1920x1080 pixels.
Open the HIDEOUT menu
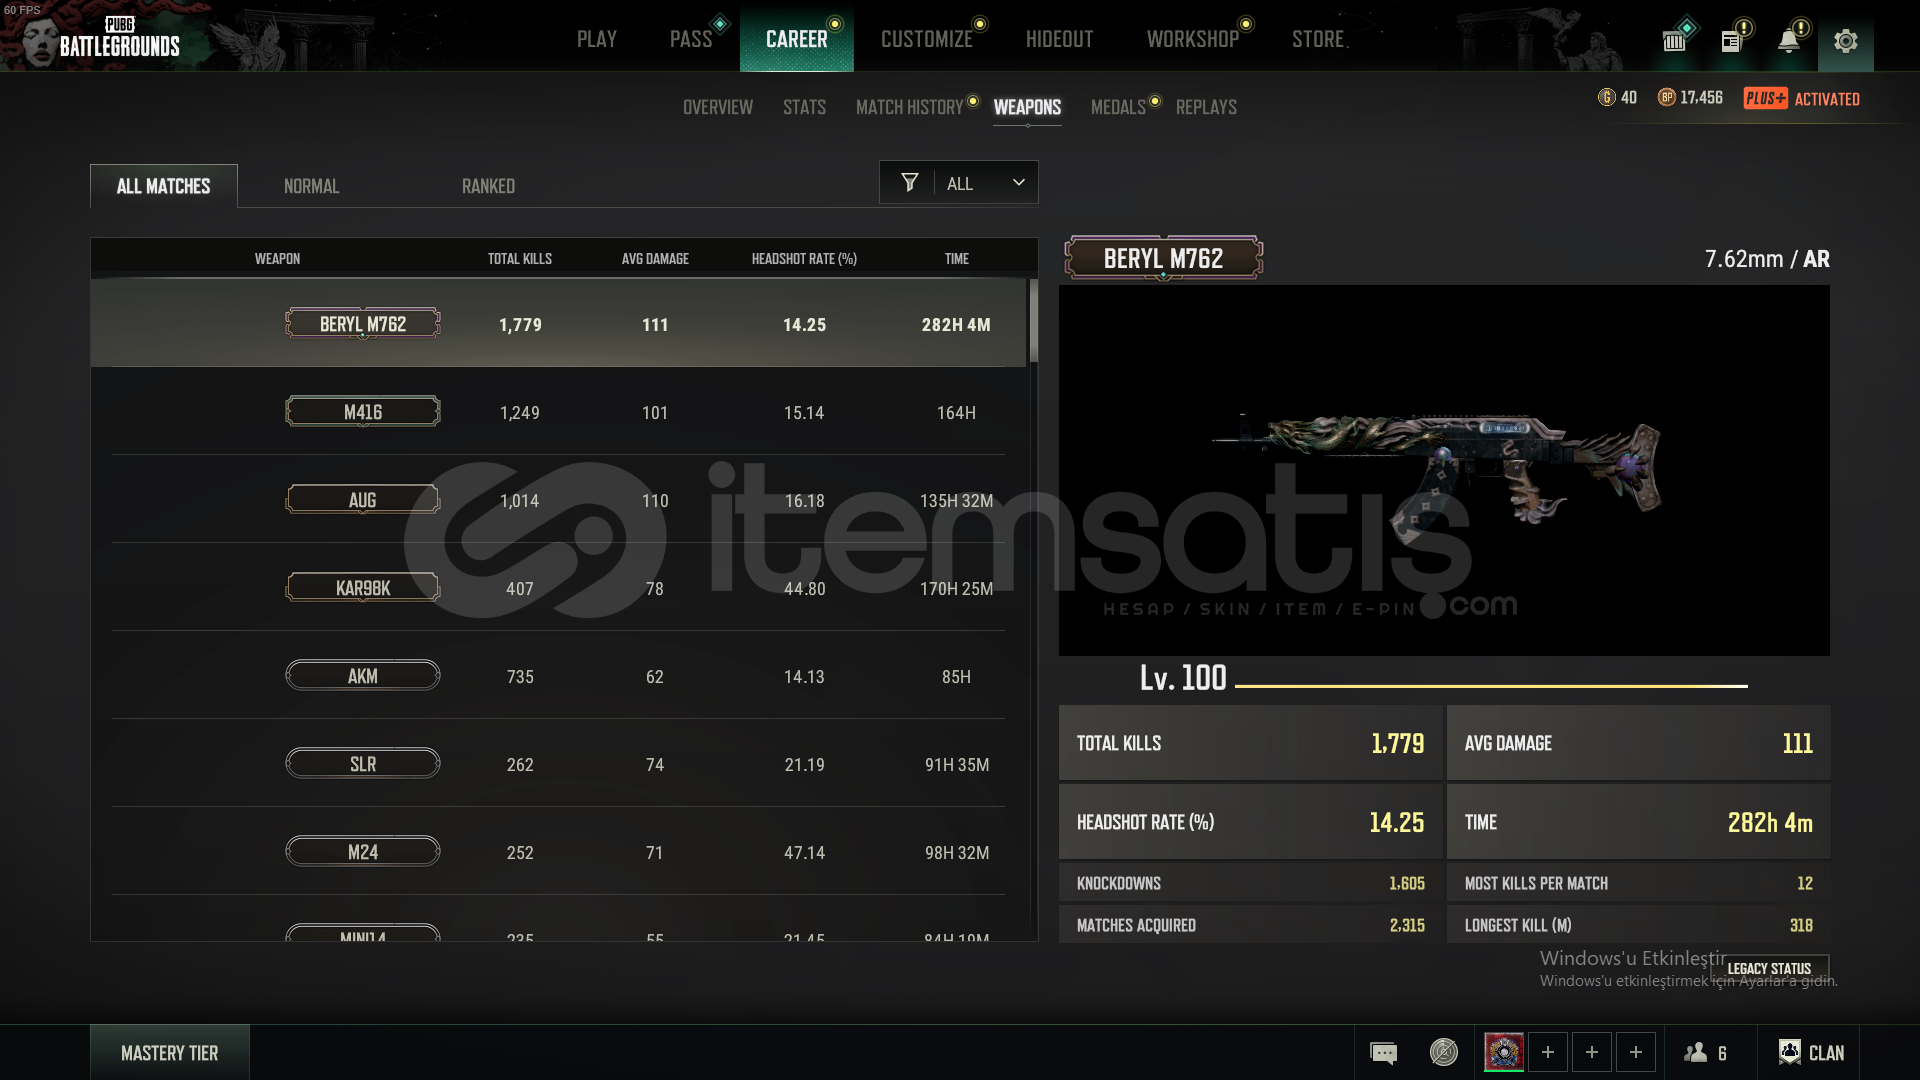[1059, 39]
